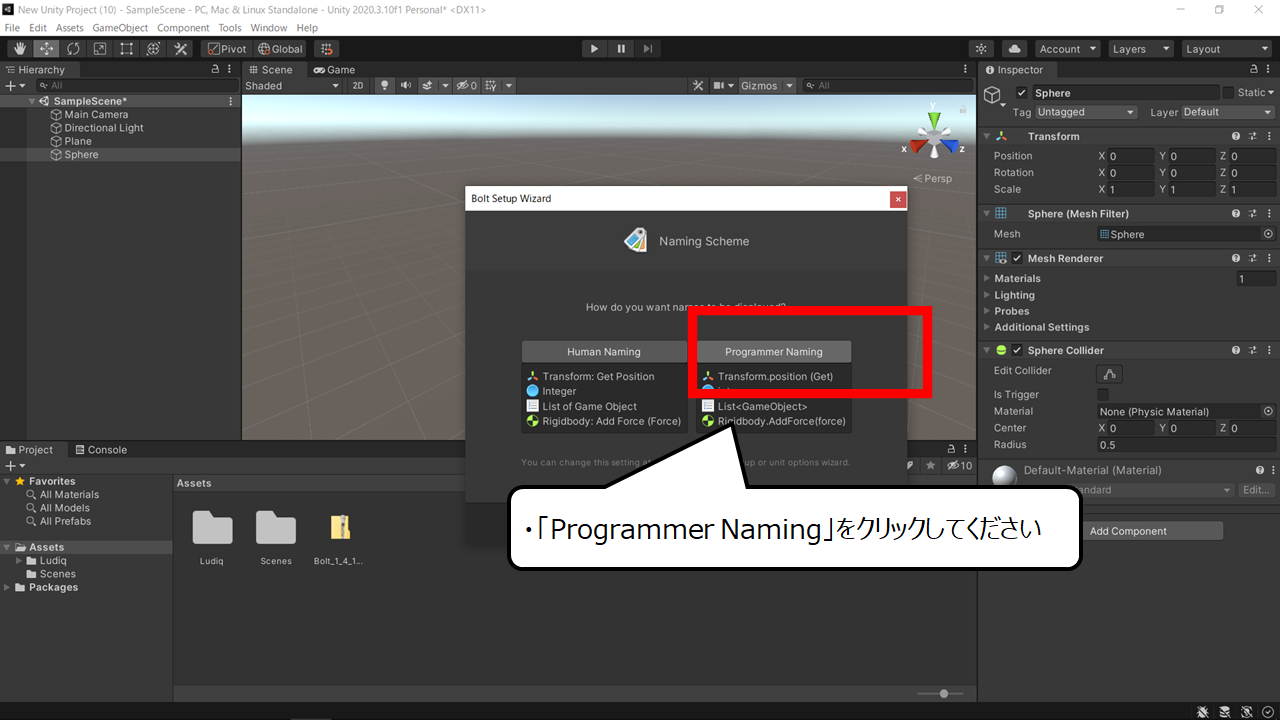Pick mesh with object selector circle
Screen dimensions: 1280x720
point(1268,234)
